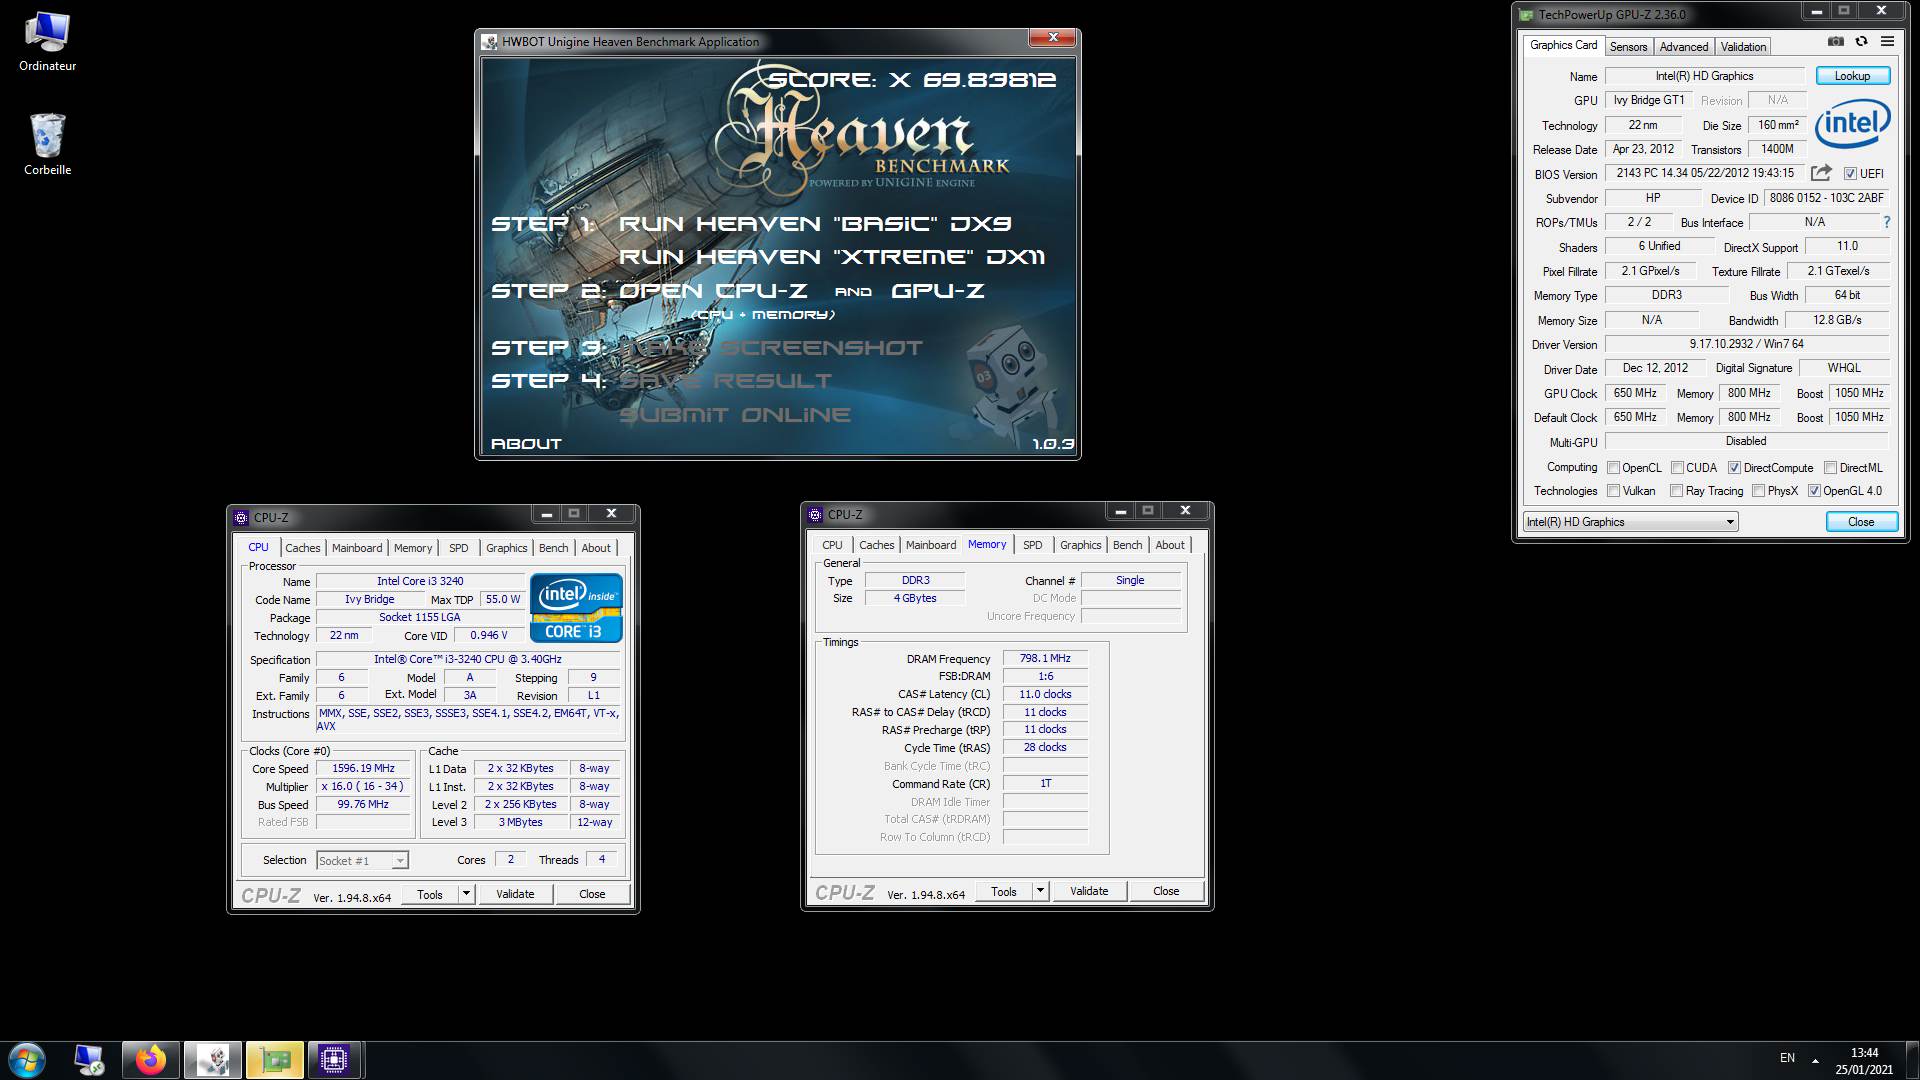Click the BIOS export share icon
This screenshot has width=1920, height=1080.
click(x=1821, y=173)
